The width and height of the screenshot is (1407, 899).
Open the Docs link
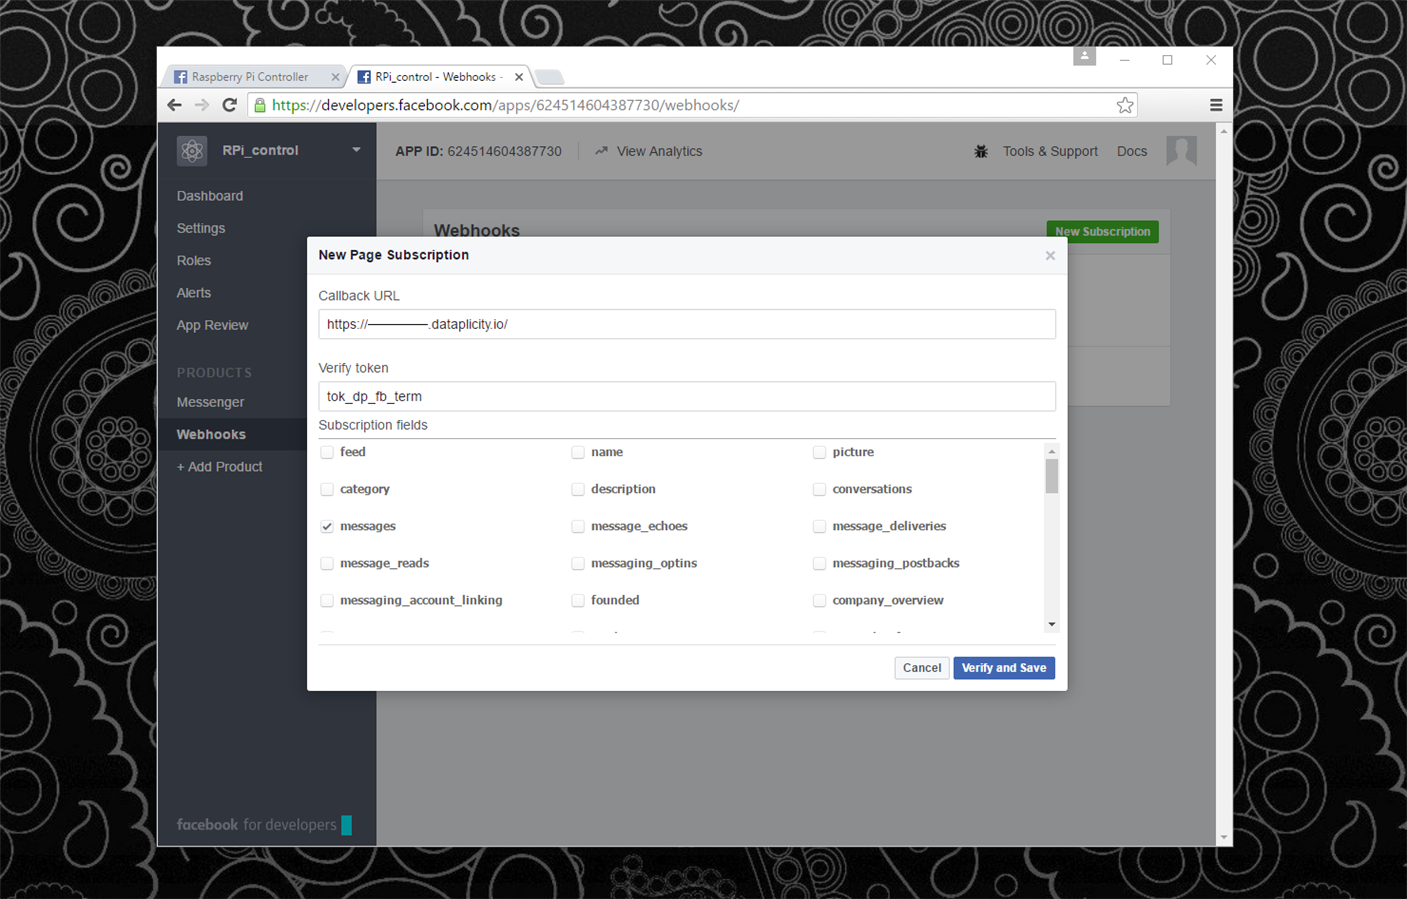(x=1132, y=151)
